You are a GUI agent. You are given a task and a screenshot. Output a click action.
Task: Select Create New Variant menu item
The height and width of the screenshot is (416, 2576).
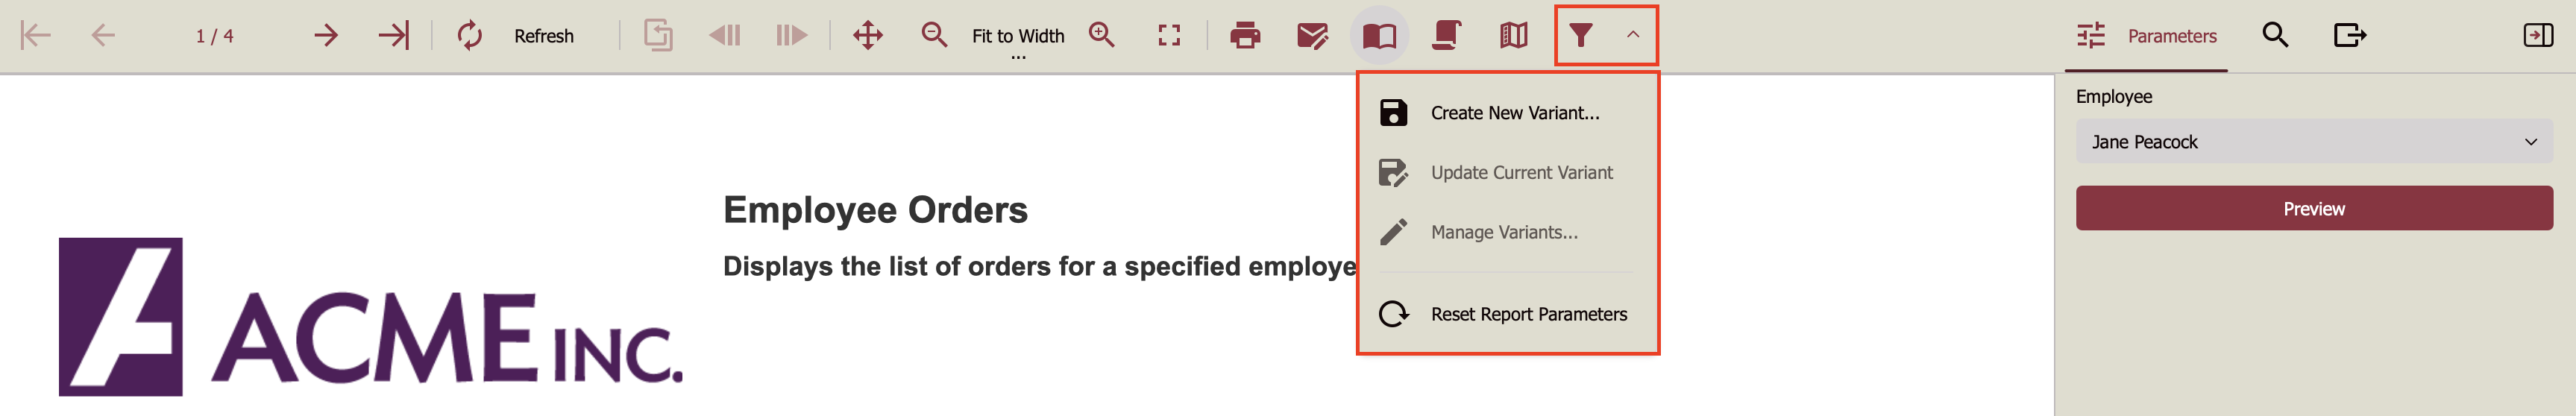pyautogui.click(x=1514, y=113)
